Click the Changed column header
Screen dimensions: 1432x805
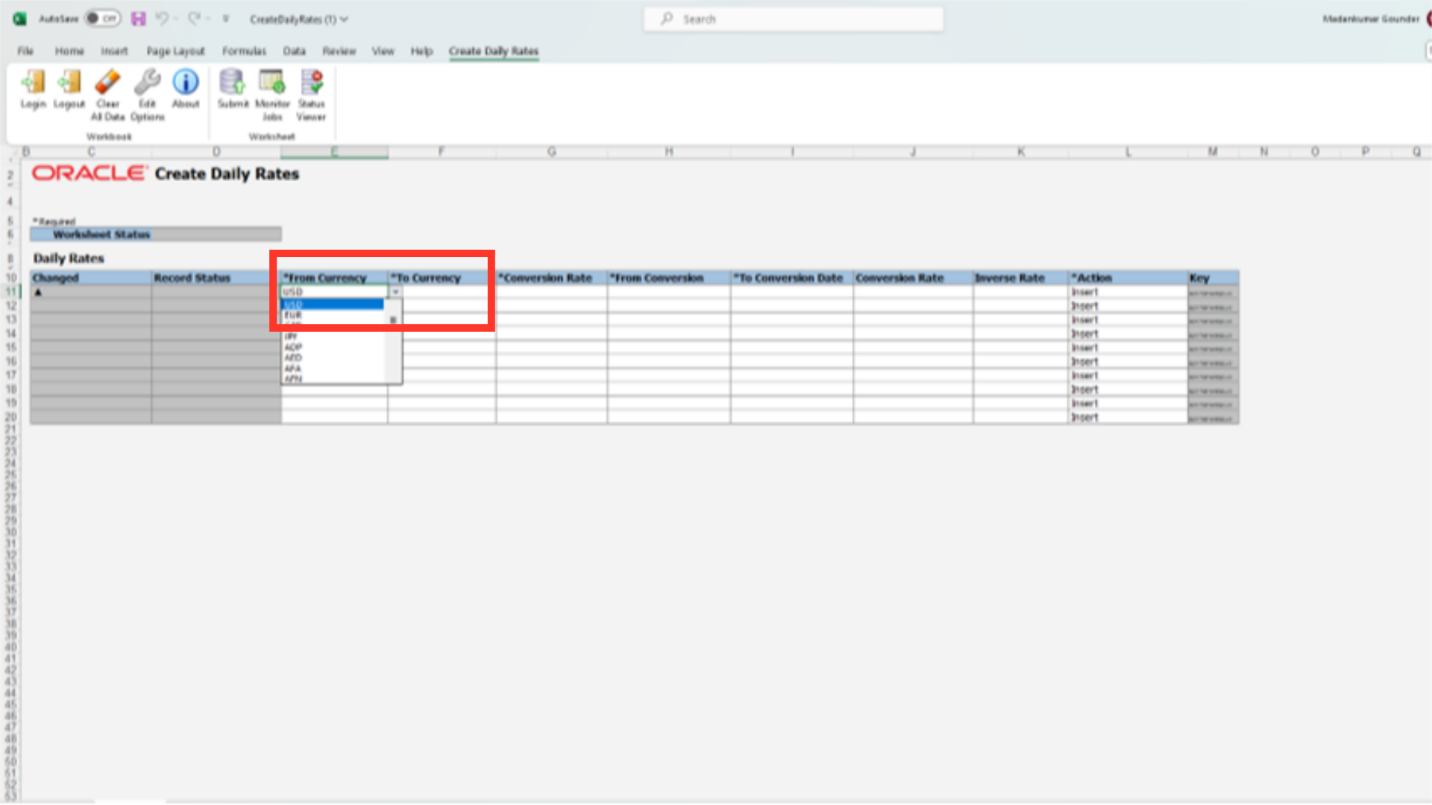click(x=90, y=278)
